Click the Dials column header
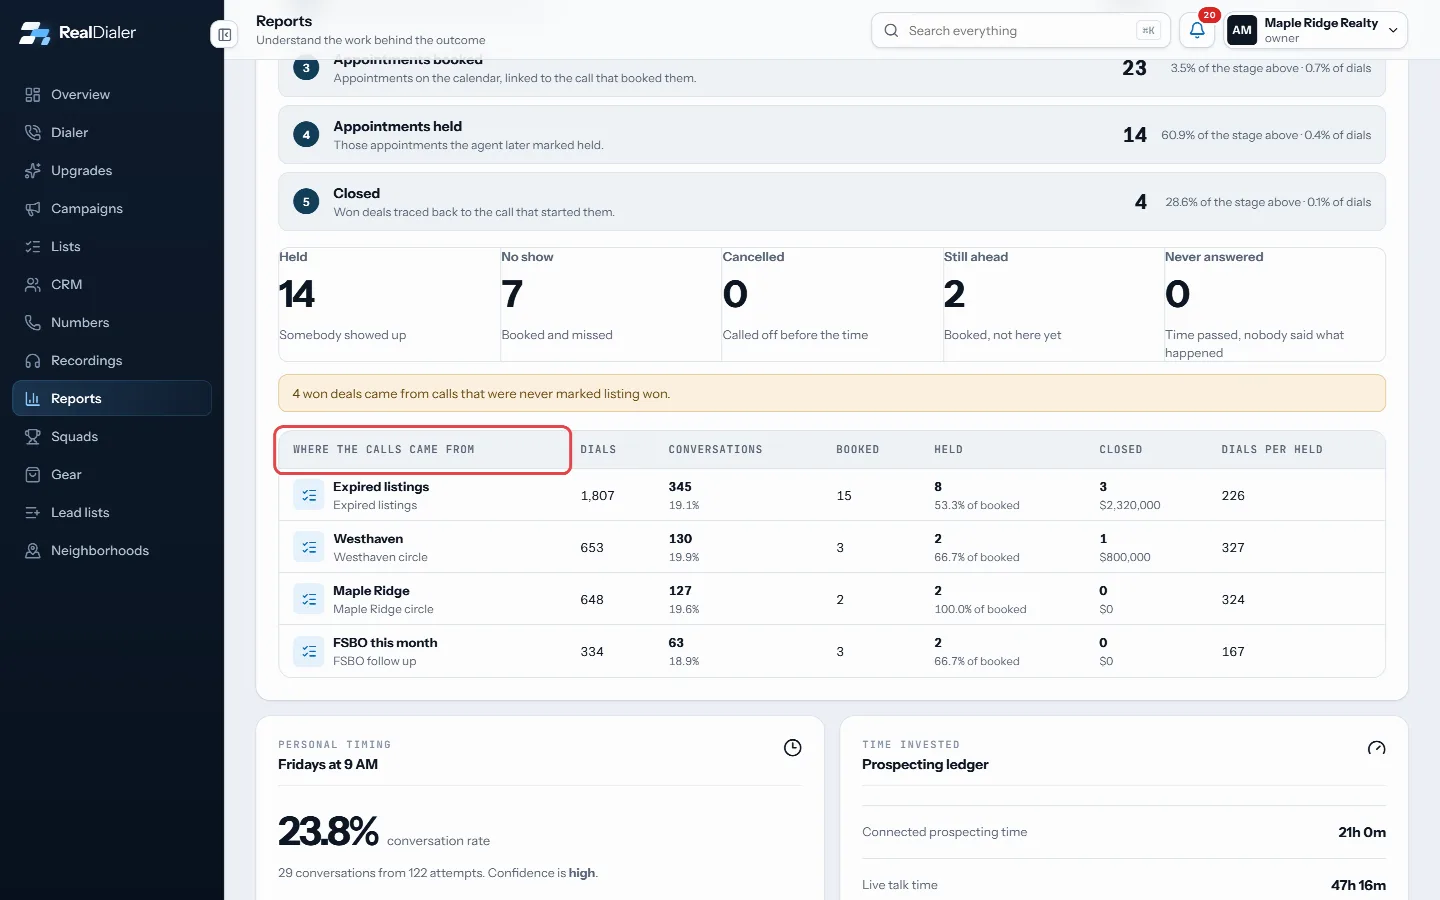The width and height of the screenshot is (1440, 900). click(598, 450)
